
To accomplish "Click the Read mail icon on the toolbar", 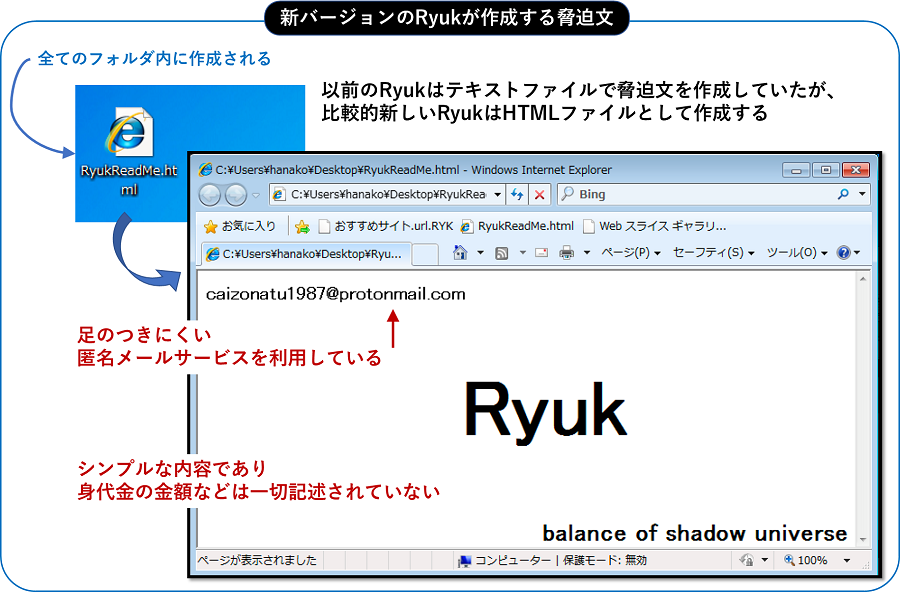I will pos(543,252).
